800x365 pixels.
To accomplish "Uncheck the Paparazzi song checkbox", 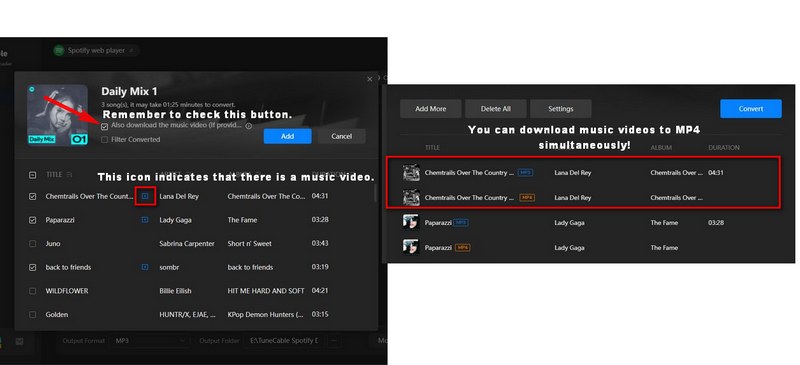I will [x=33, y=220].
